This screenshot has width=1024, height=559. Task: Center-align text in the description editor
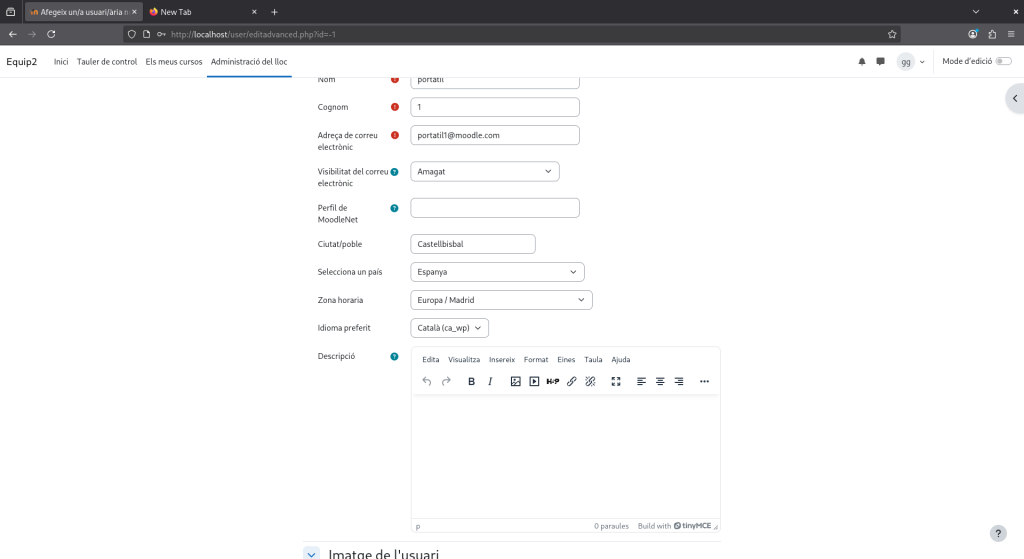[660, 381]
